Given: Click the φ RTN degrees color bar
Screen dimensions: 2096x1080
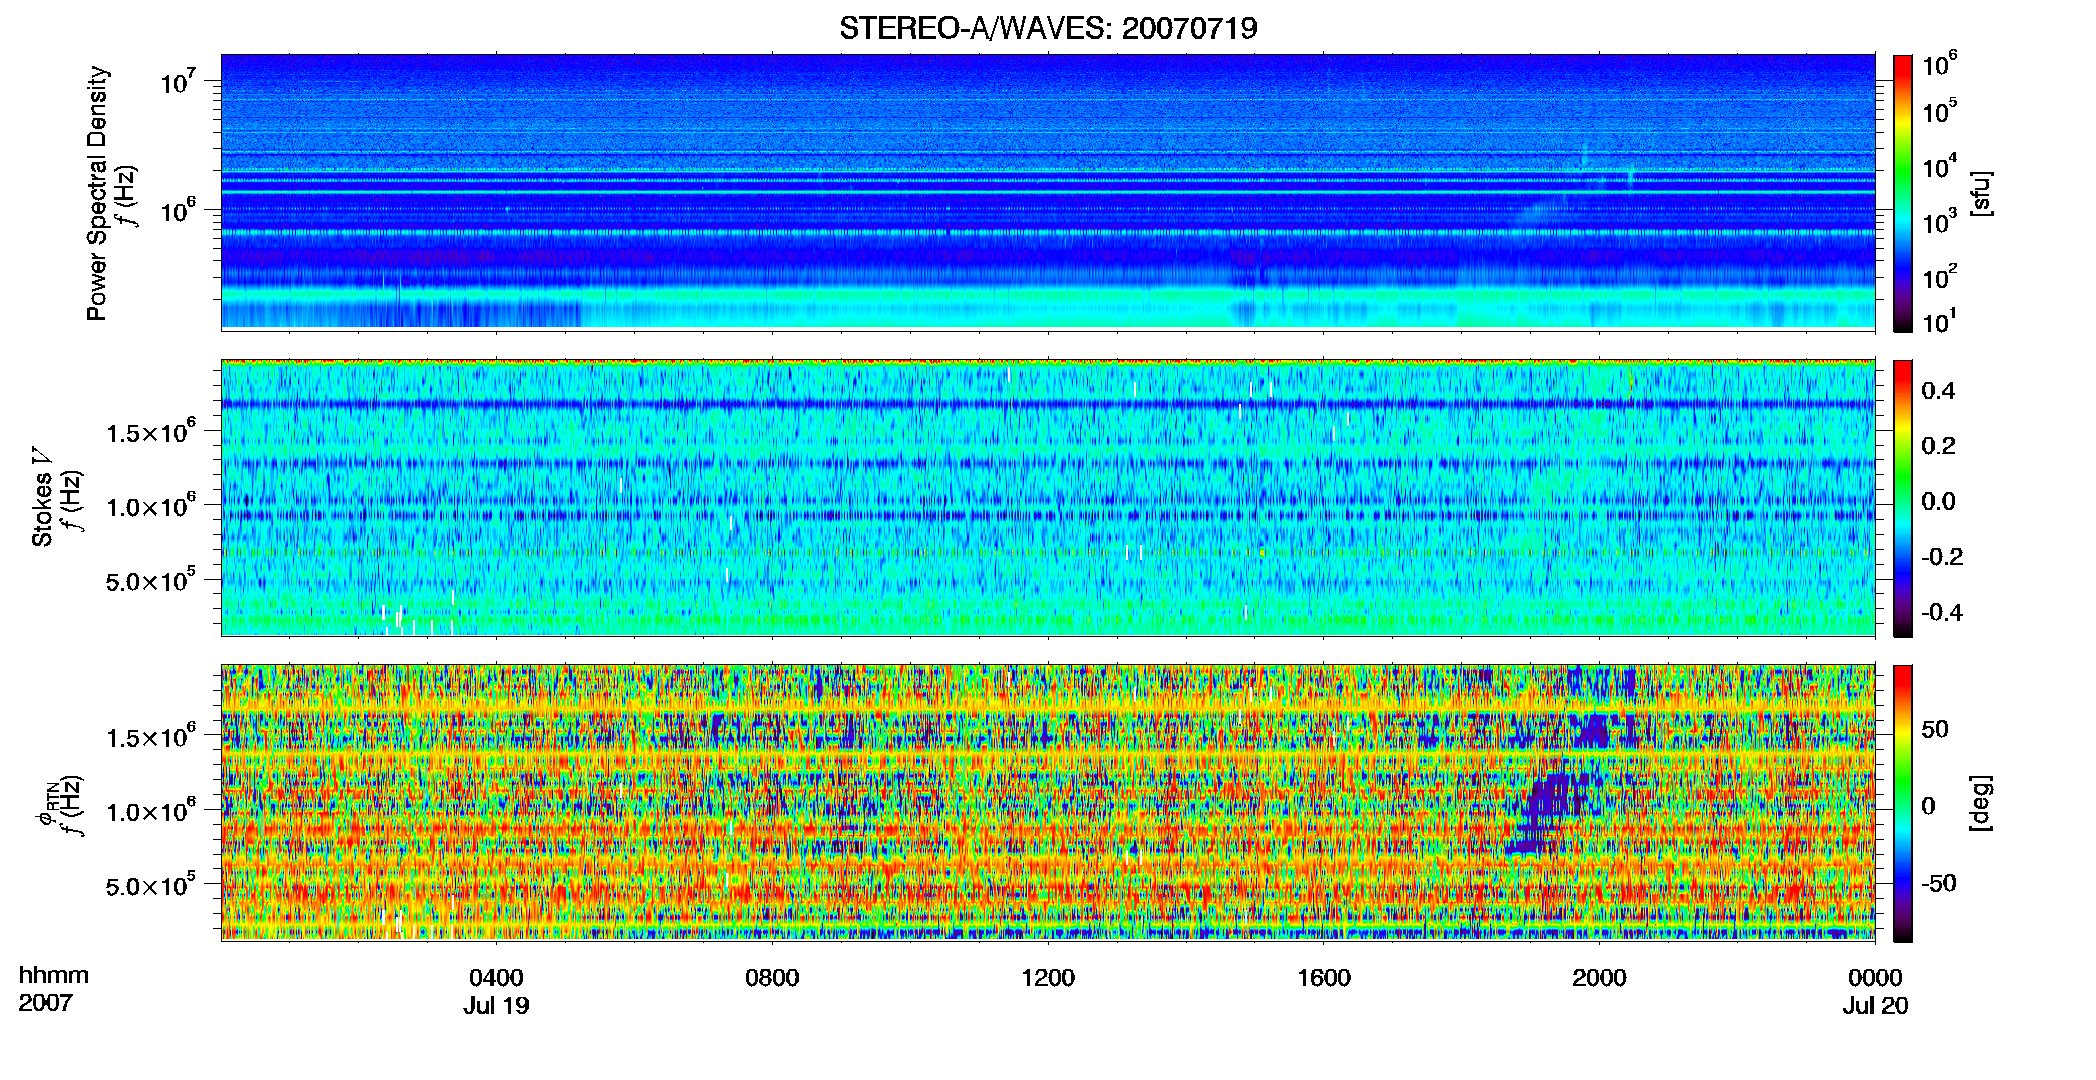Looking at the screenshot, I should tap(1903, 803).
